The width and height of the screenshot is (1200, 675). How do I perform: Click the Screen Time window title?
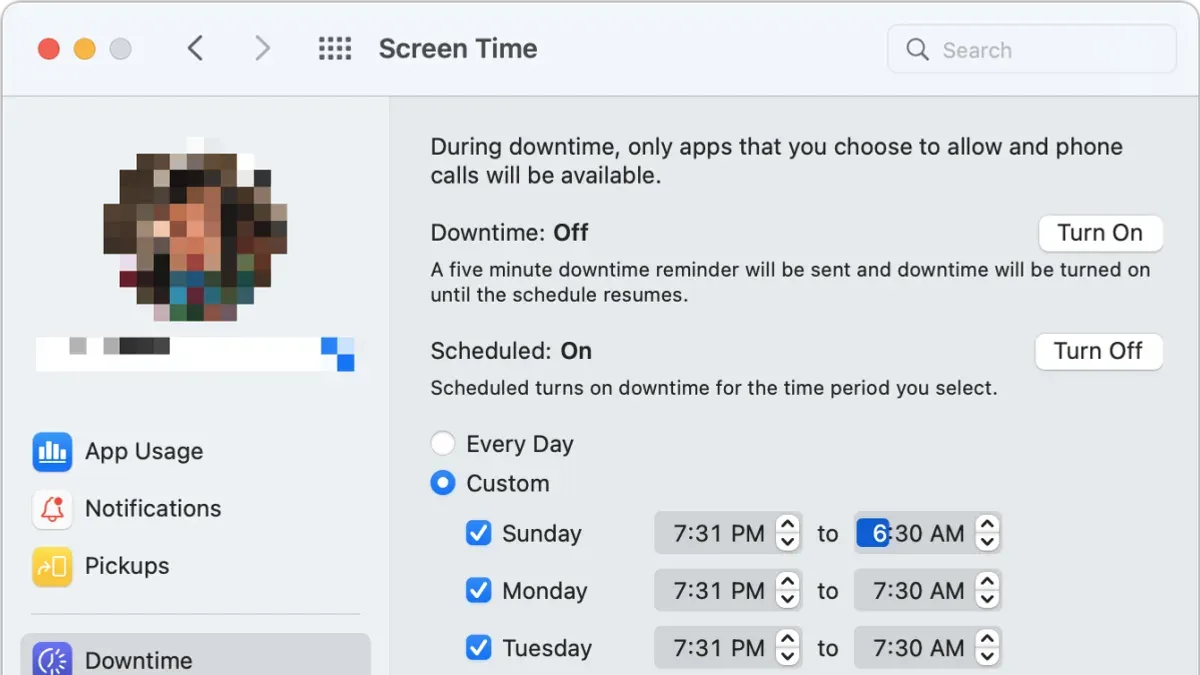(458, 49)
